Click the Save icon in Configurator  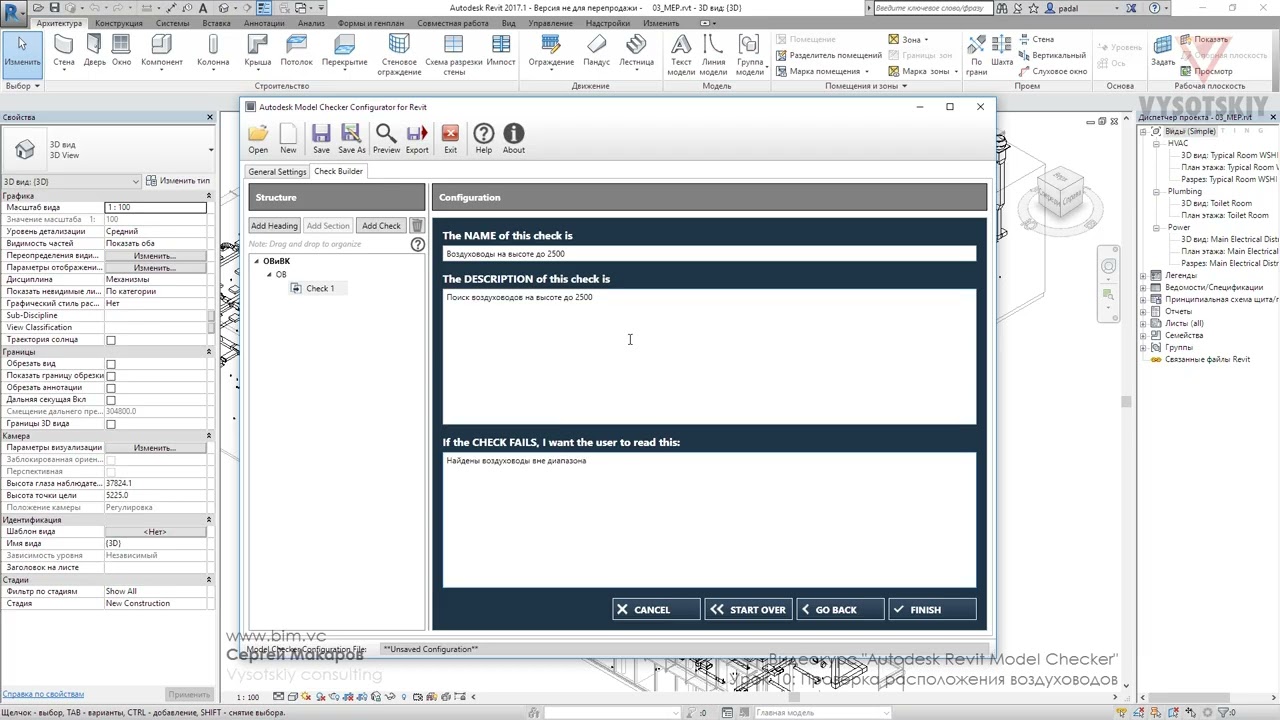click(321, 138)
